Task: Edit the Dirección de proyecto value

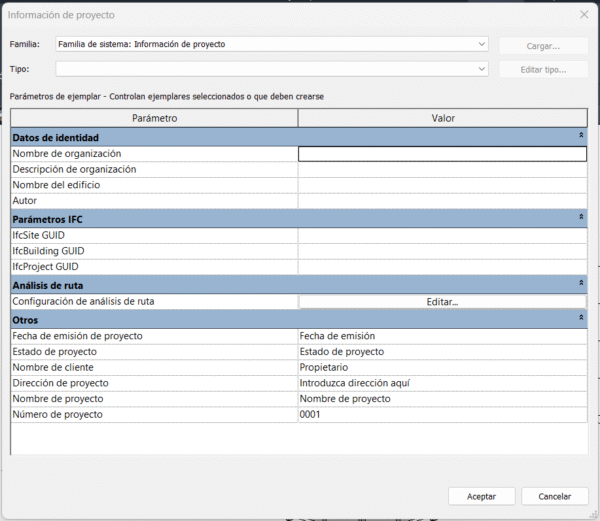Action: (442, 383)
